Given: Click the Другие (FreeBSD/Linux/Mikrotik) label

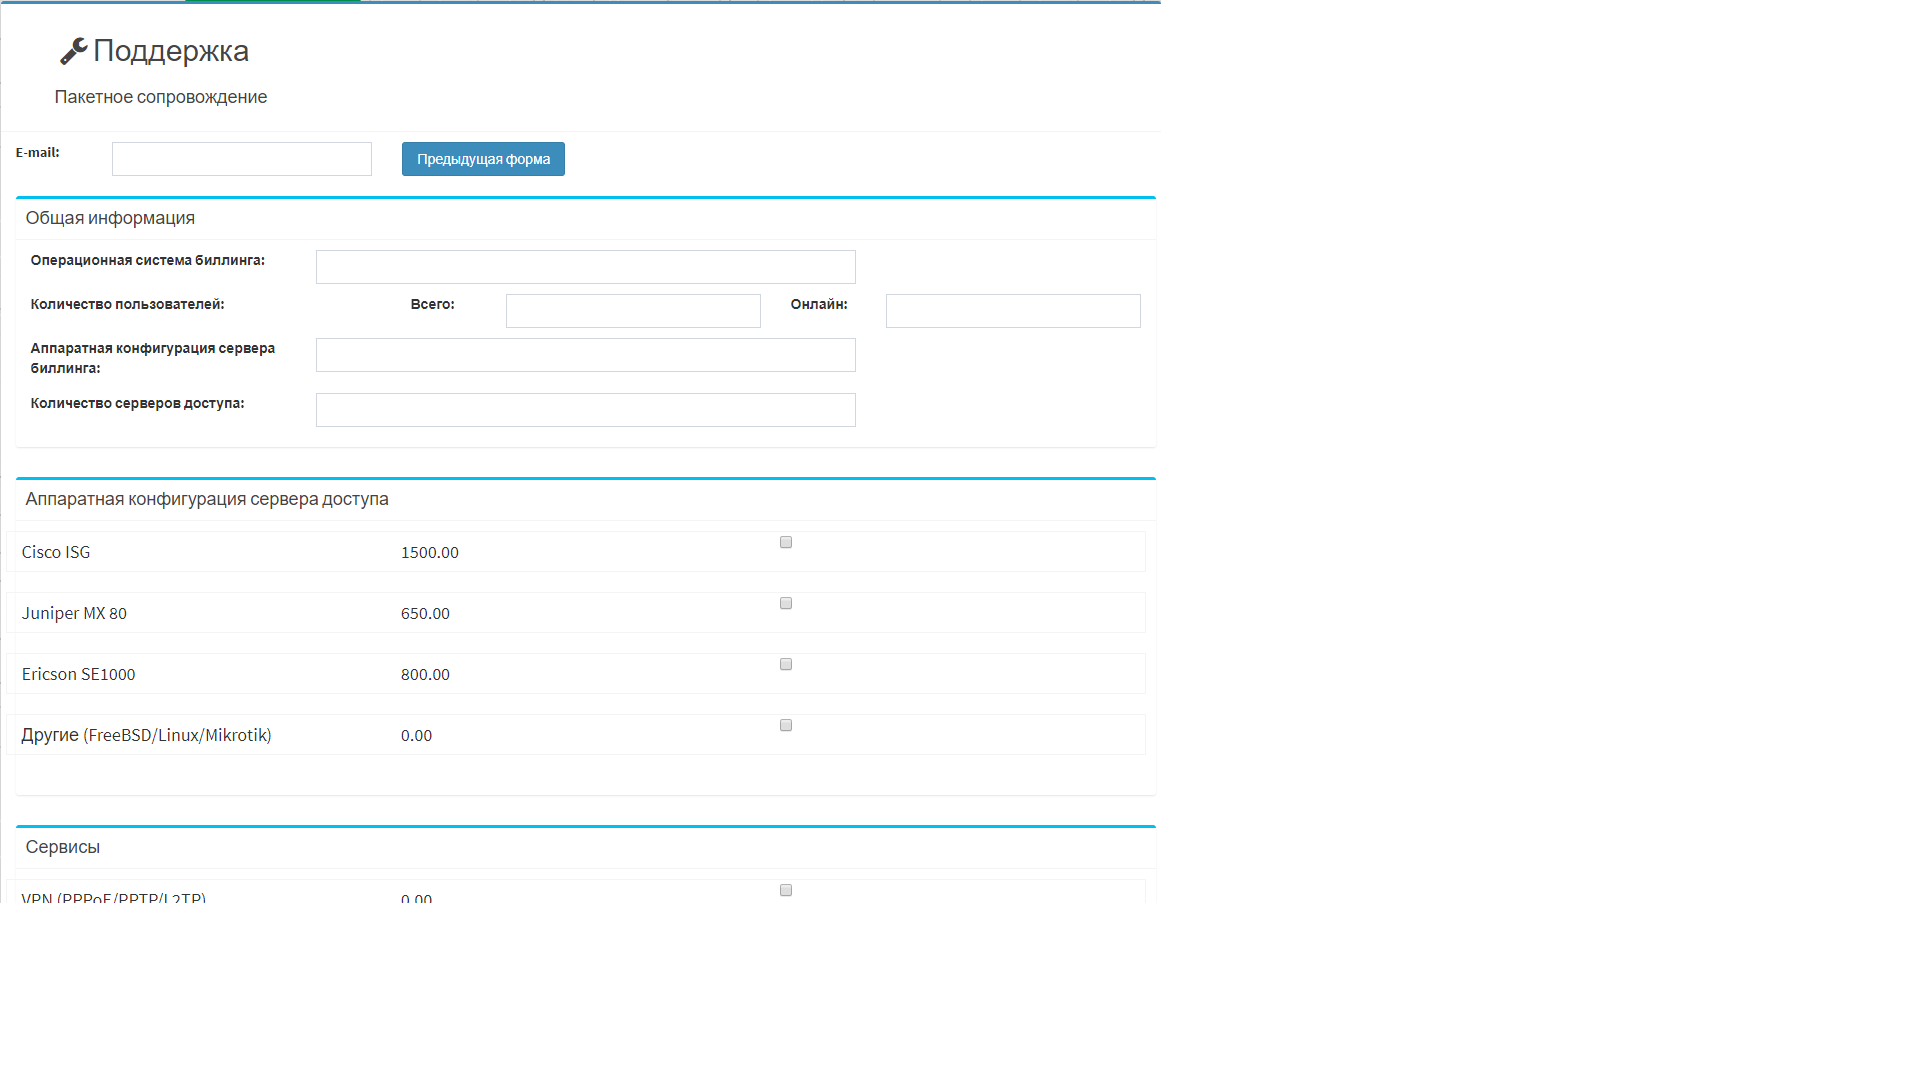Looking at the screenshot, I should click(146, 735).
